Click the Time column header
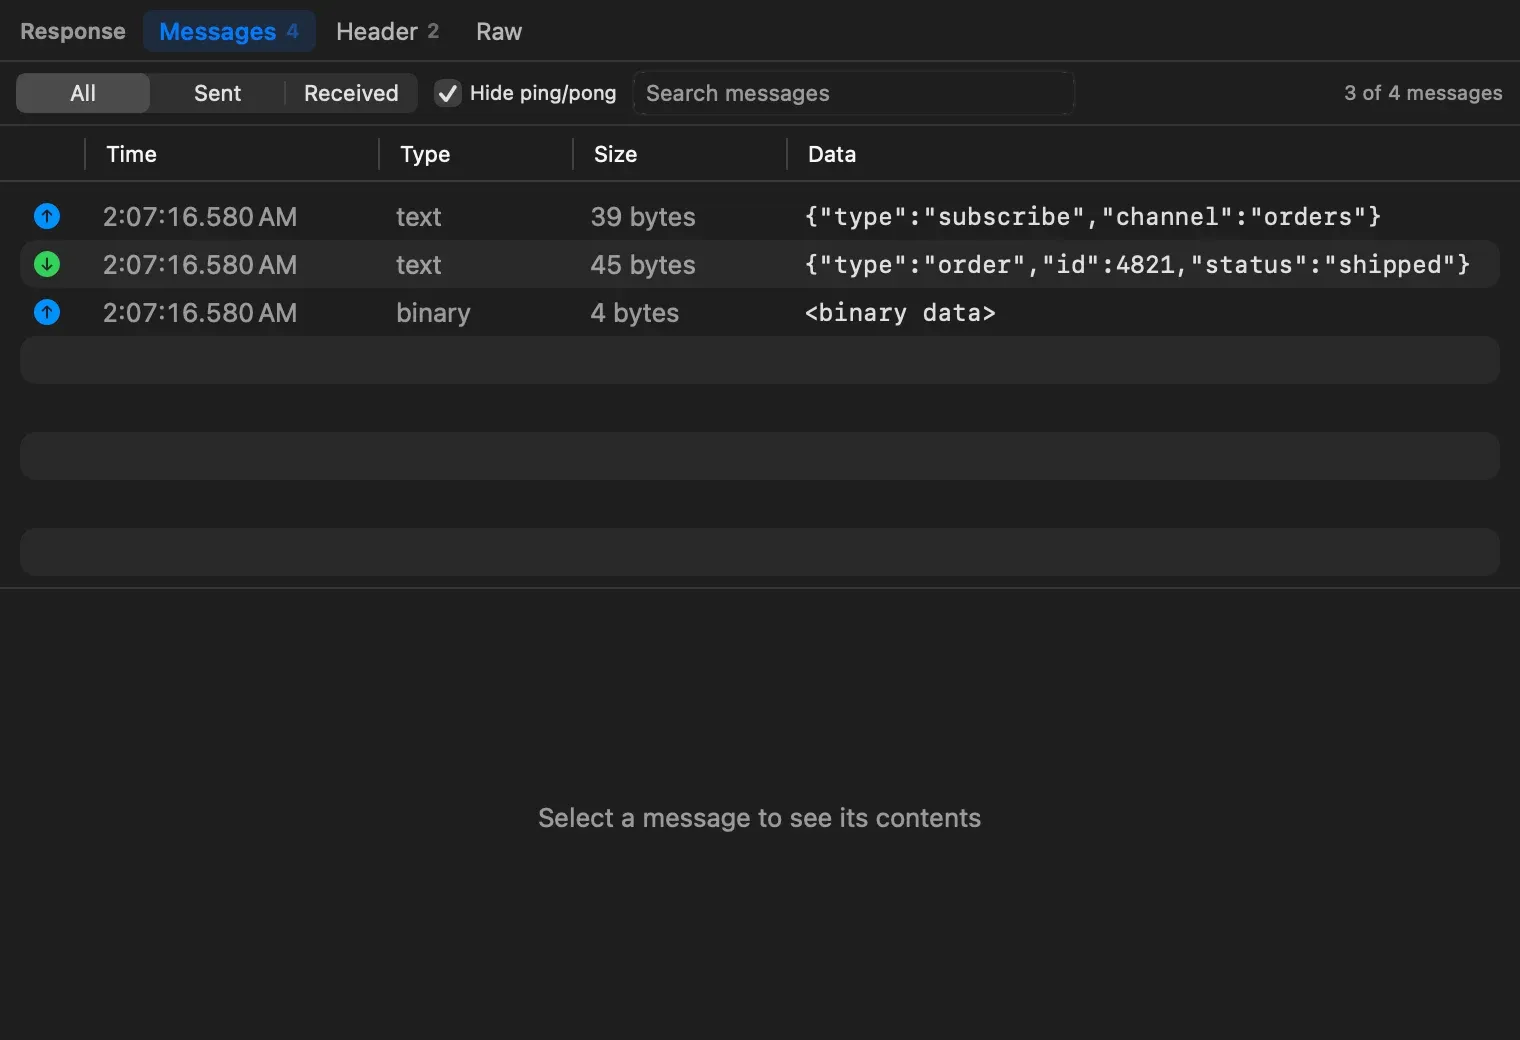 pos(132,154)
